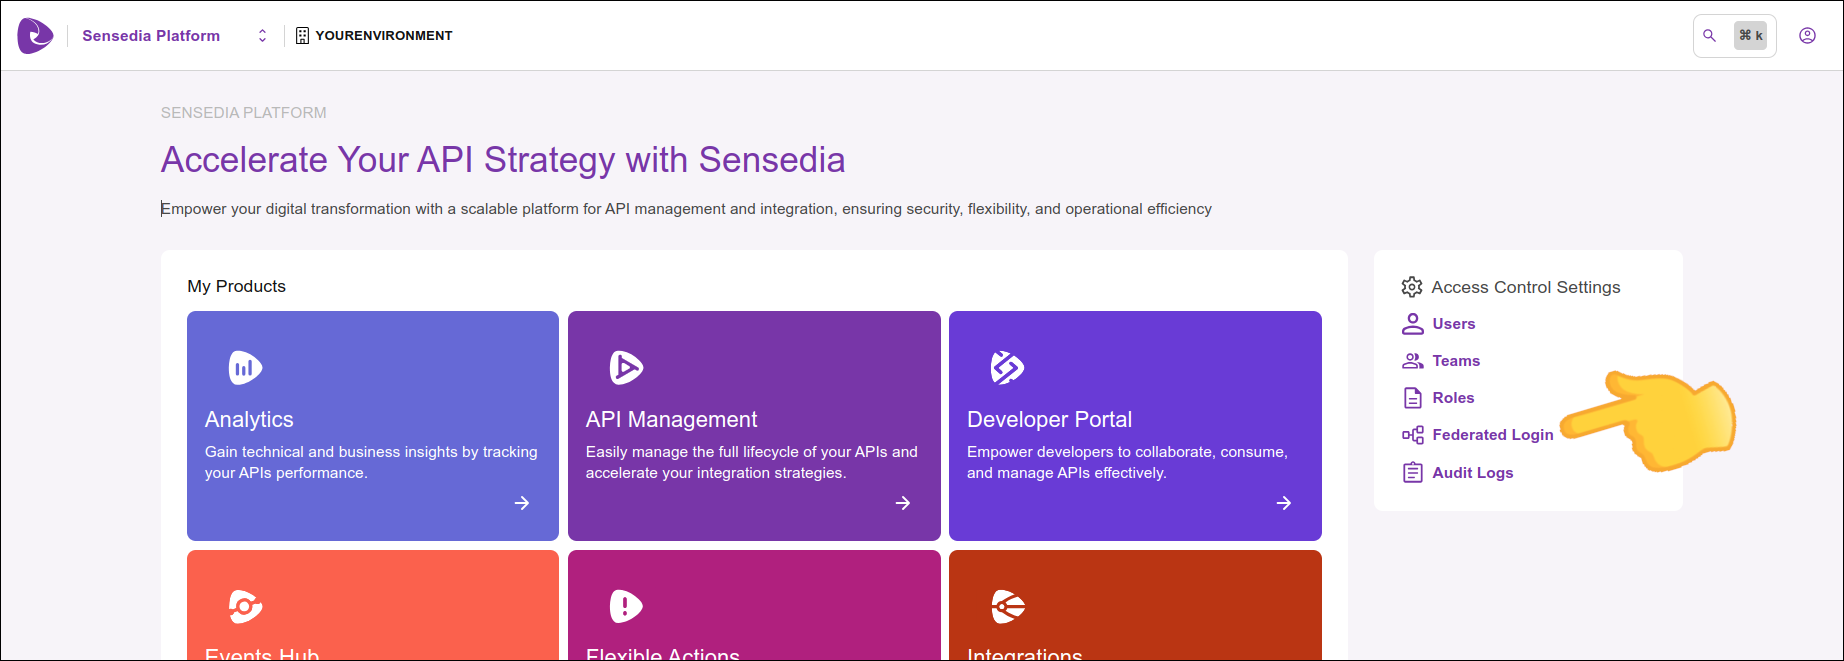1844x661 pixels.
Task: Open the user profile icon
Action: click(1807, 36)
